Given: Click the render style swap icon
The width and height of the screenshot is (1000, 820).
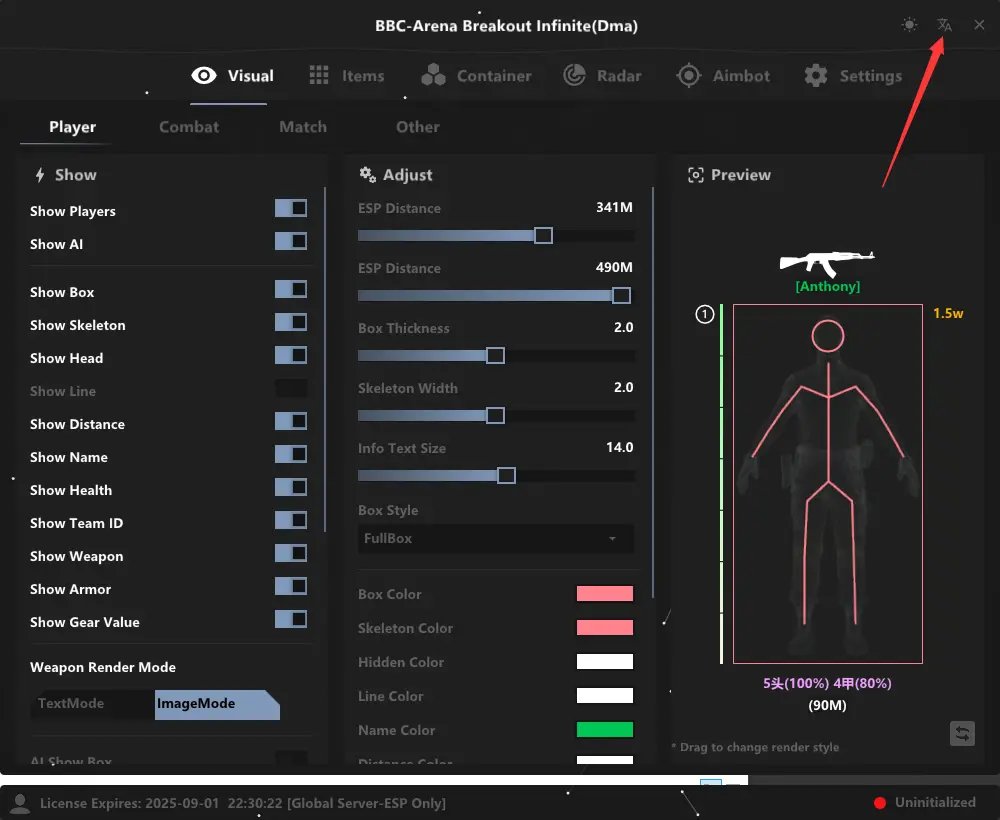Looking at the screenshot, I should click(x=962, y=733).
